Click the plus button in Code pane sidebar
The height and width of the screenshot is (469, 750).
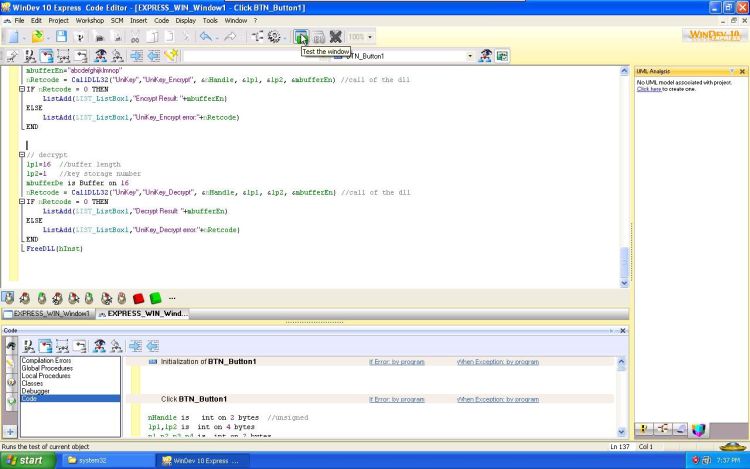(10, 432)
